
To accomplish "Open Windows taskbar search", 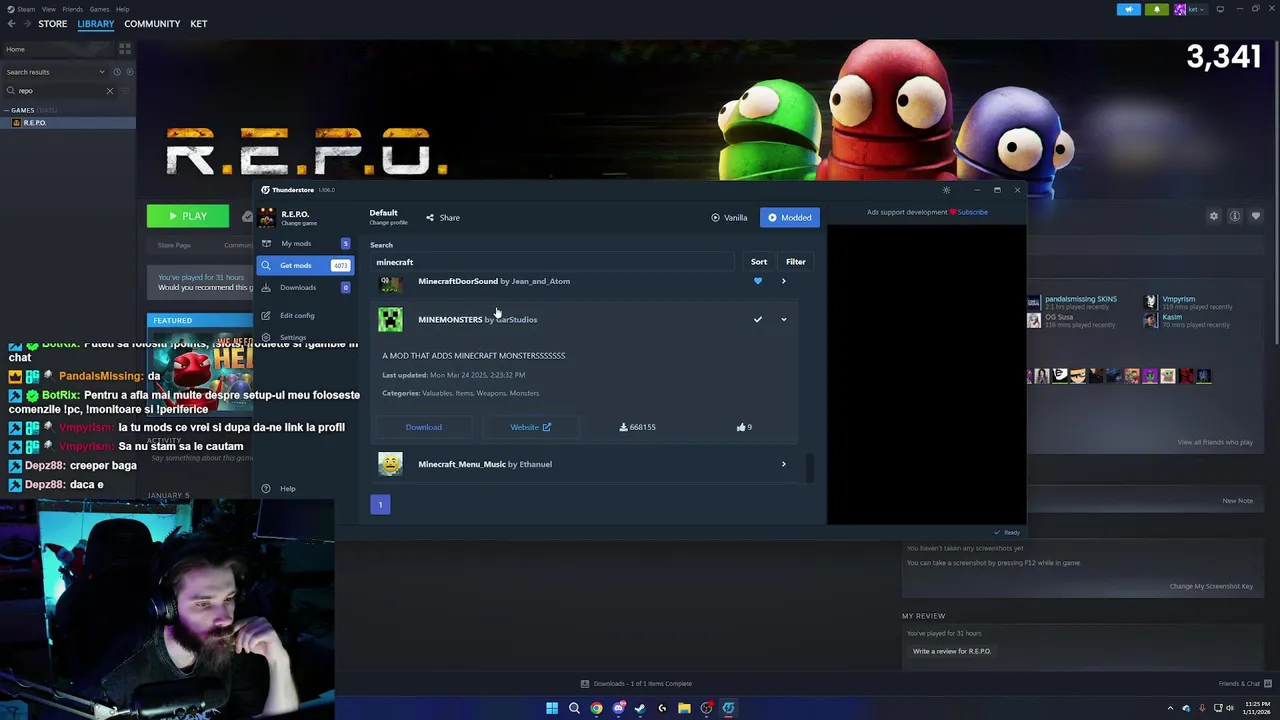I will 574,708.
